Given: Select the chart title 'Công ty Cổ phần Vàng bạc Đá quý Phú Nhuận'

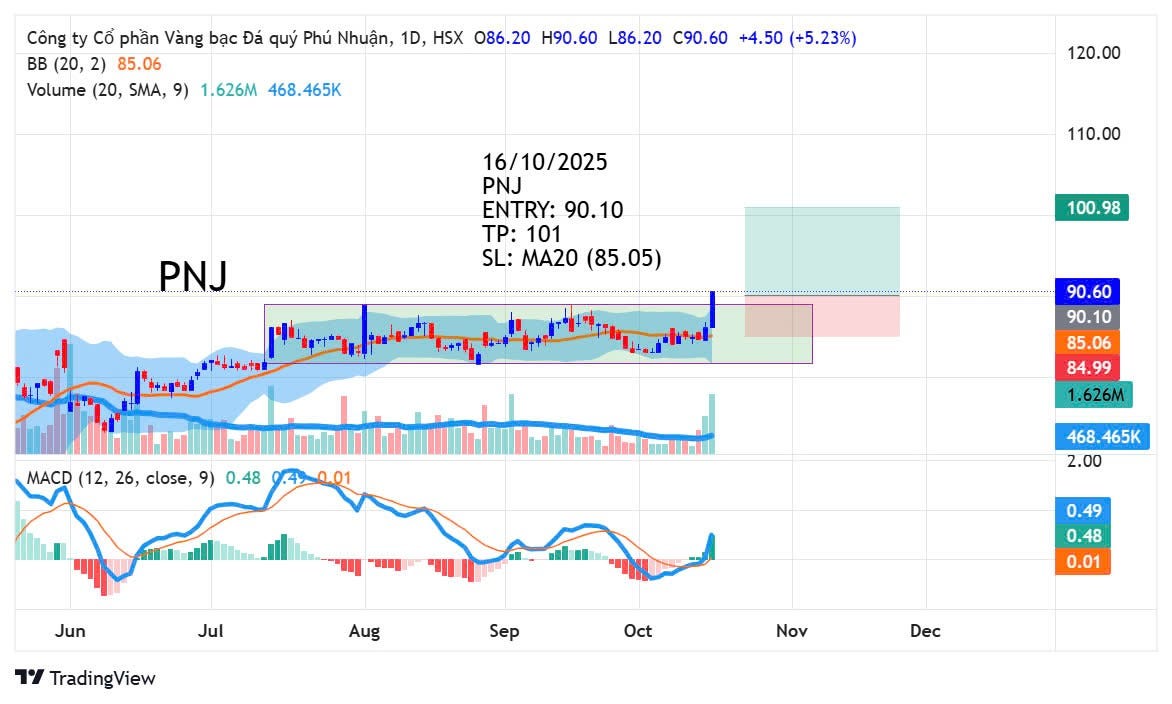Looking at the screenshot, I should point(208,37).
